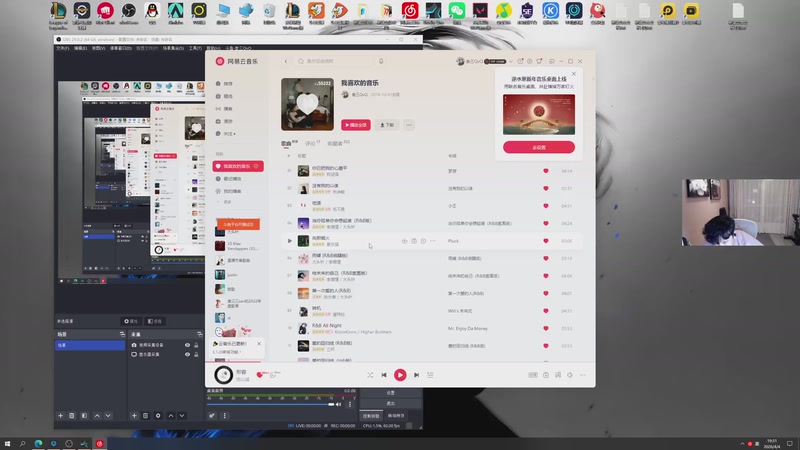Show lyrics via the 词 icon in player bar
Screen dimensions: 800x450
tap(558, 375)
